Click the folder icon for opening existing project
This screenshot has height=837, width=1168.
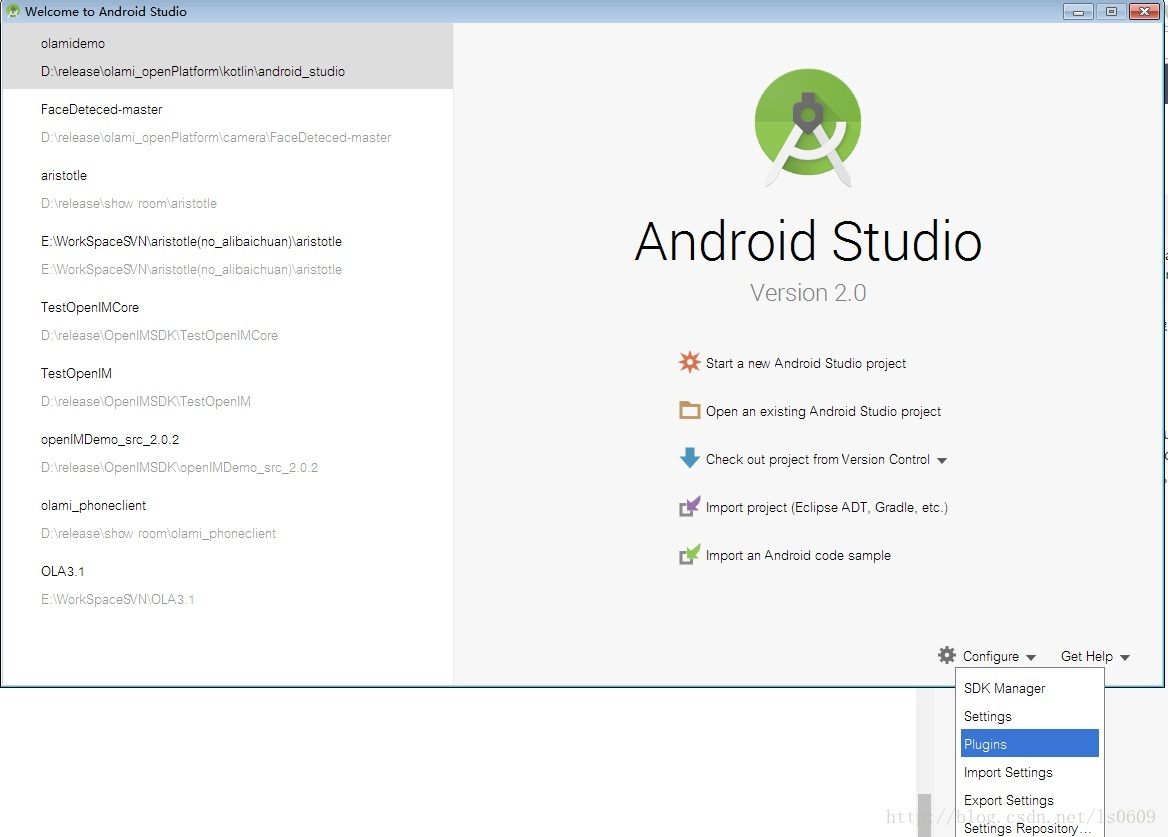click(x=690, y=410)
